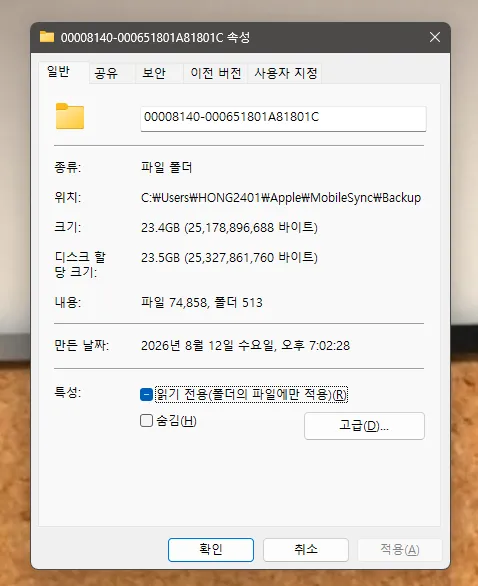The width and height of the screenshot is (478, 586).
Task: Switch to the 공유 tab
Action: coord(106,73)
